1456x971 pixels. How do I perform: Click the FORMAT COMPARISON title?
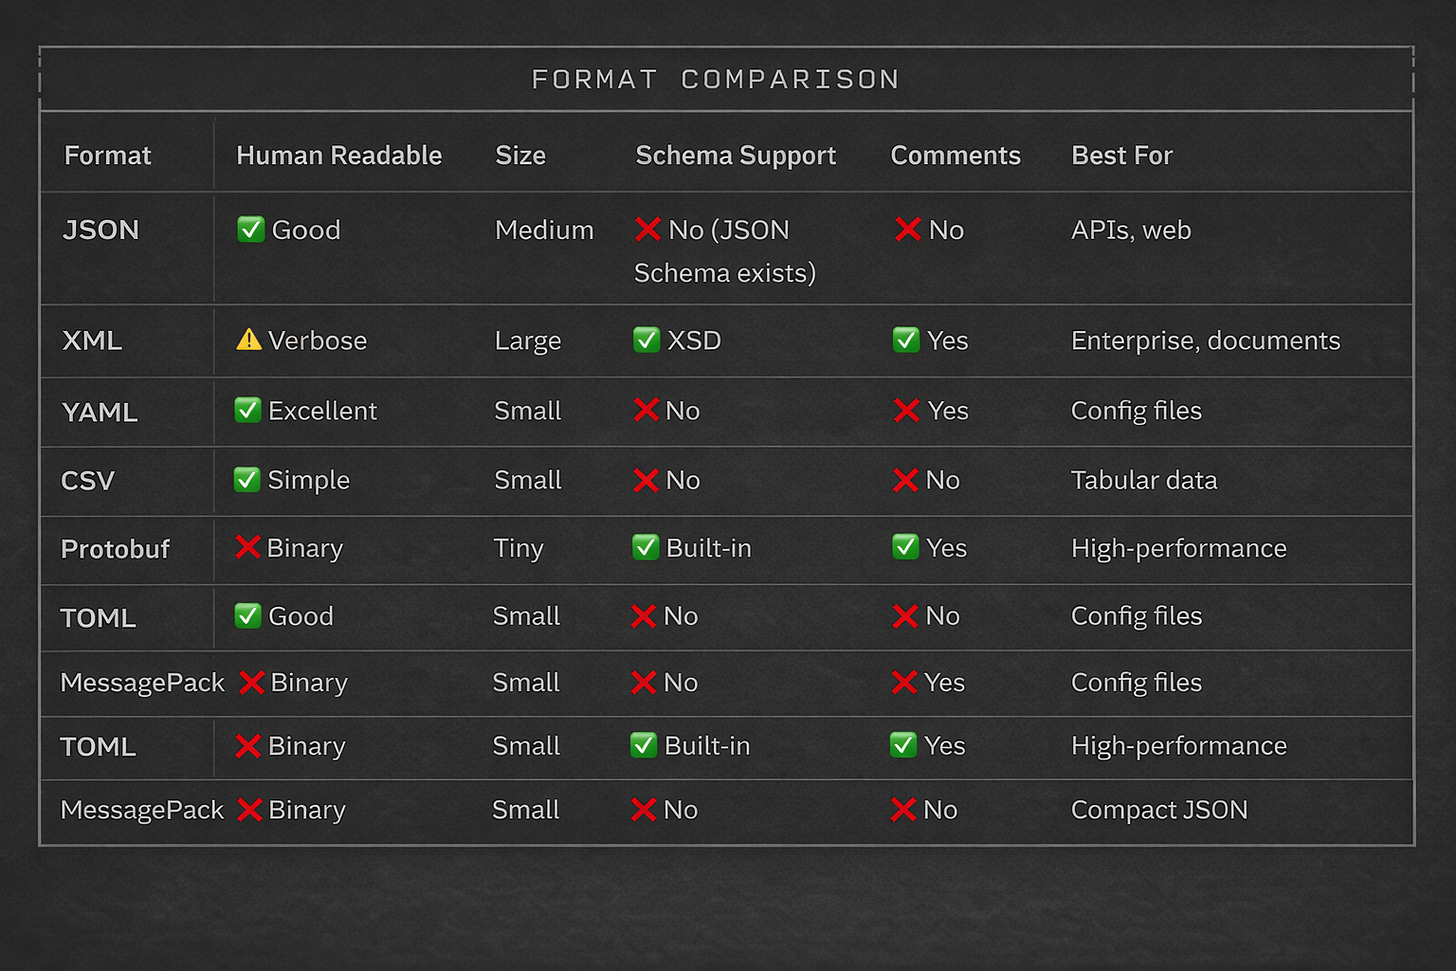(715, 79)
